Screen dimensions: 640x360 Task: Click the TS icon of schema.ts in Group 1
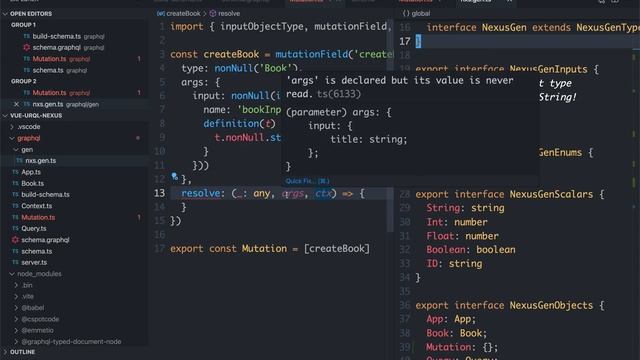pyautogui.click(x=27, y=71)
